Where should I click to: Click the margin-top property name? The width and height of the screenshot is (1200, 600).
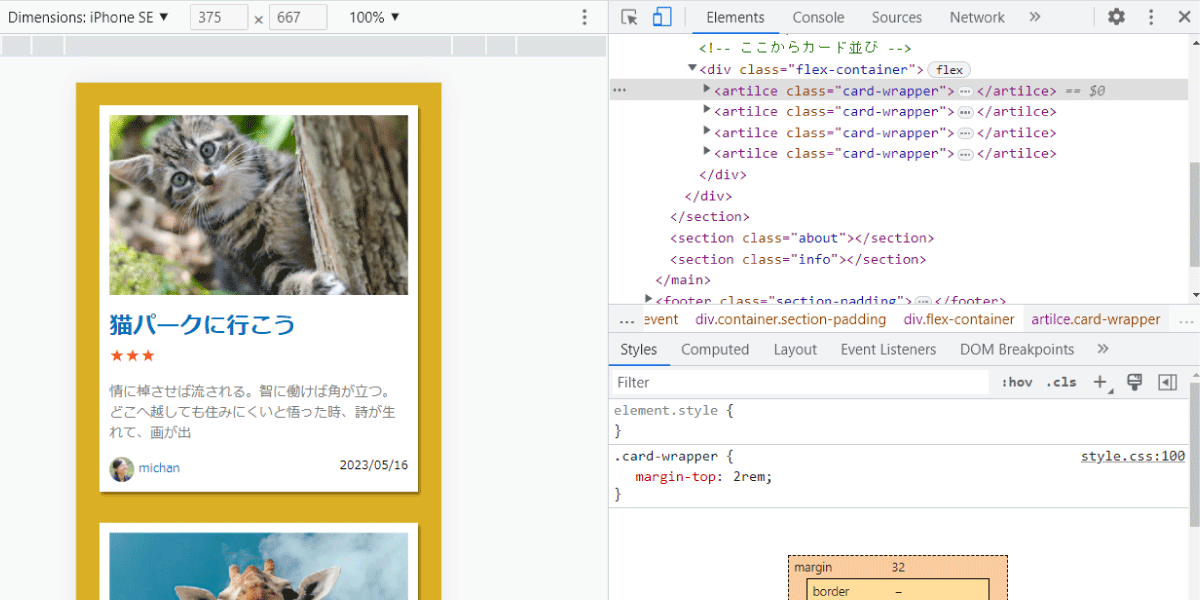(x=678, y=476)
